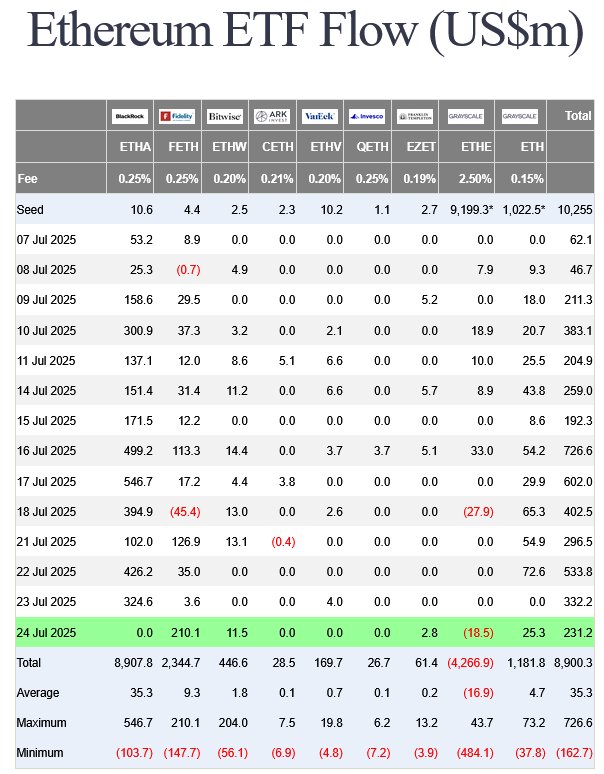Screen dimensions: 604x774
Task: Click the Average row label
Action: coord(38,693)
